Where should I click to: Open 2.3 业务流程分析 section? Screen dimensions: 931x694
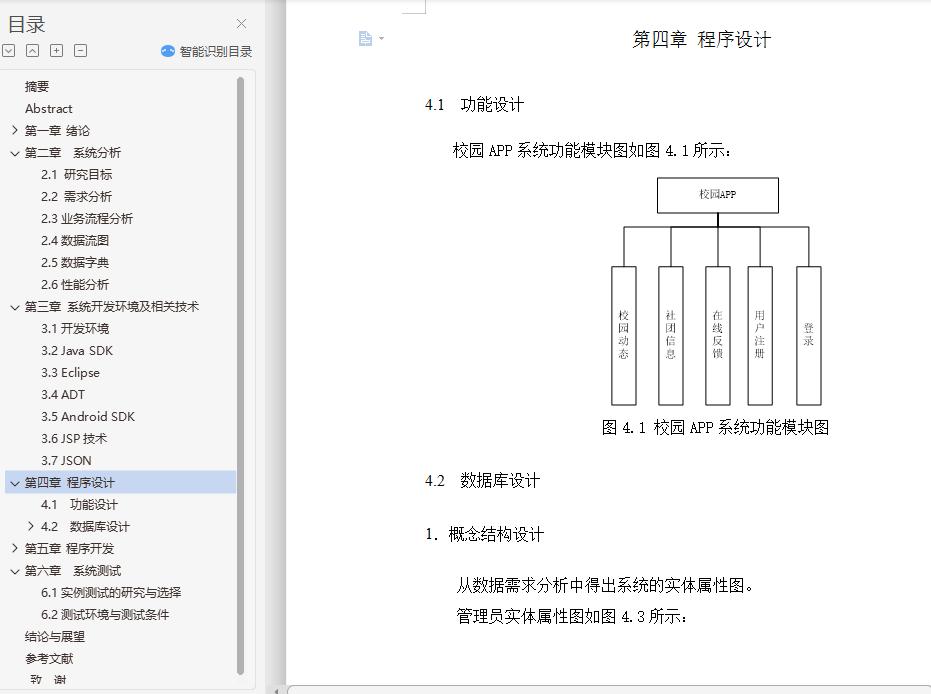point(87,218)
